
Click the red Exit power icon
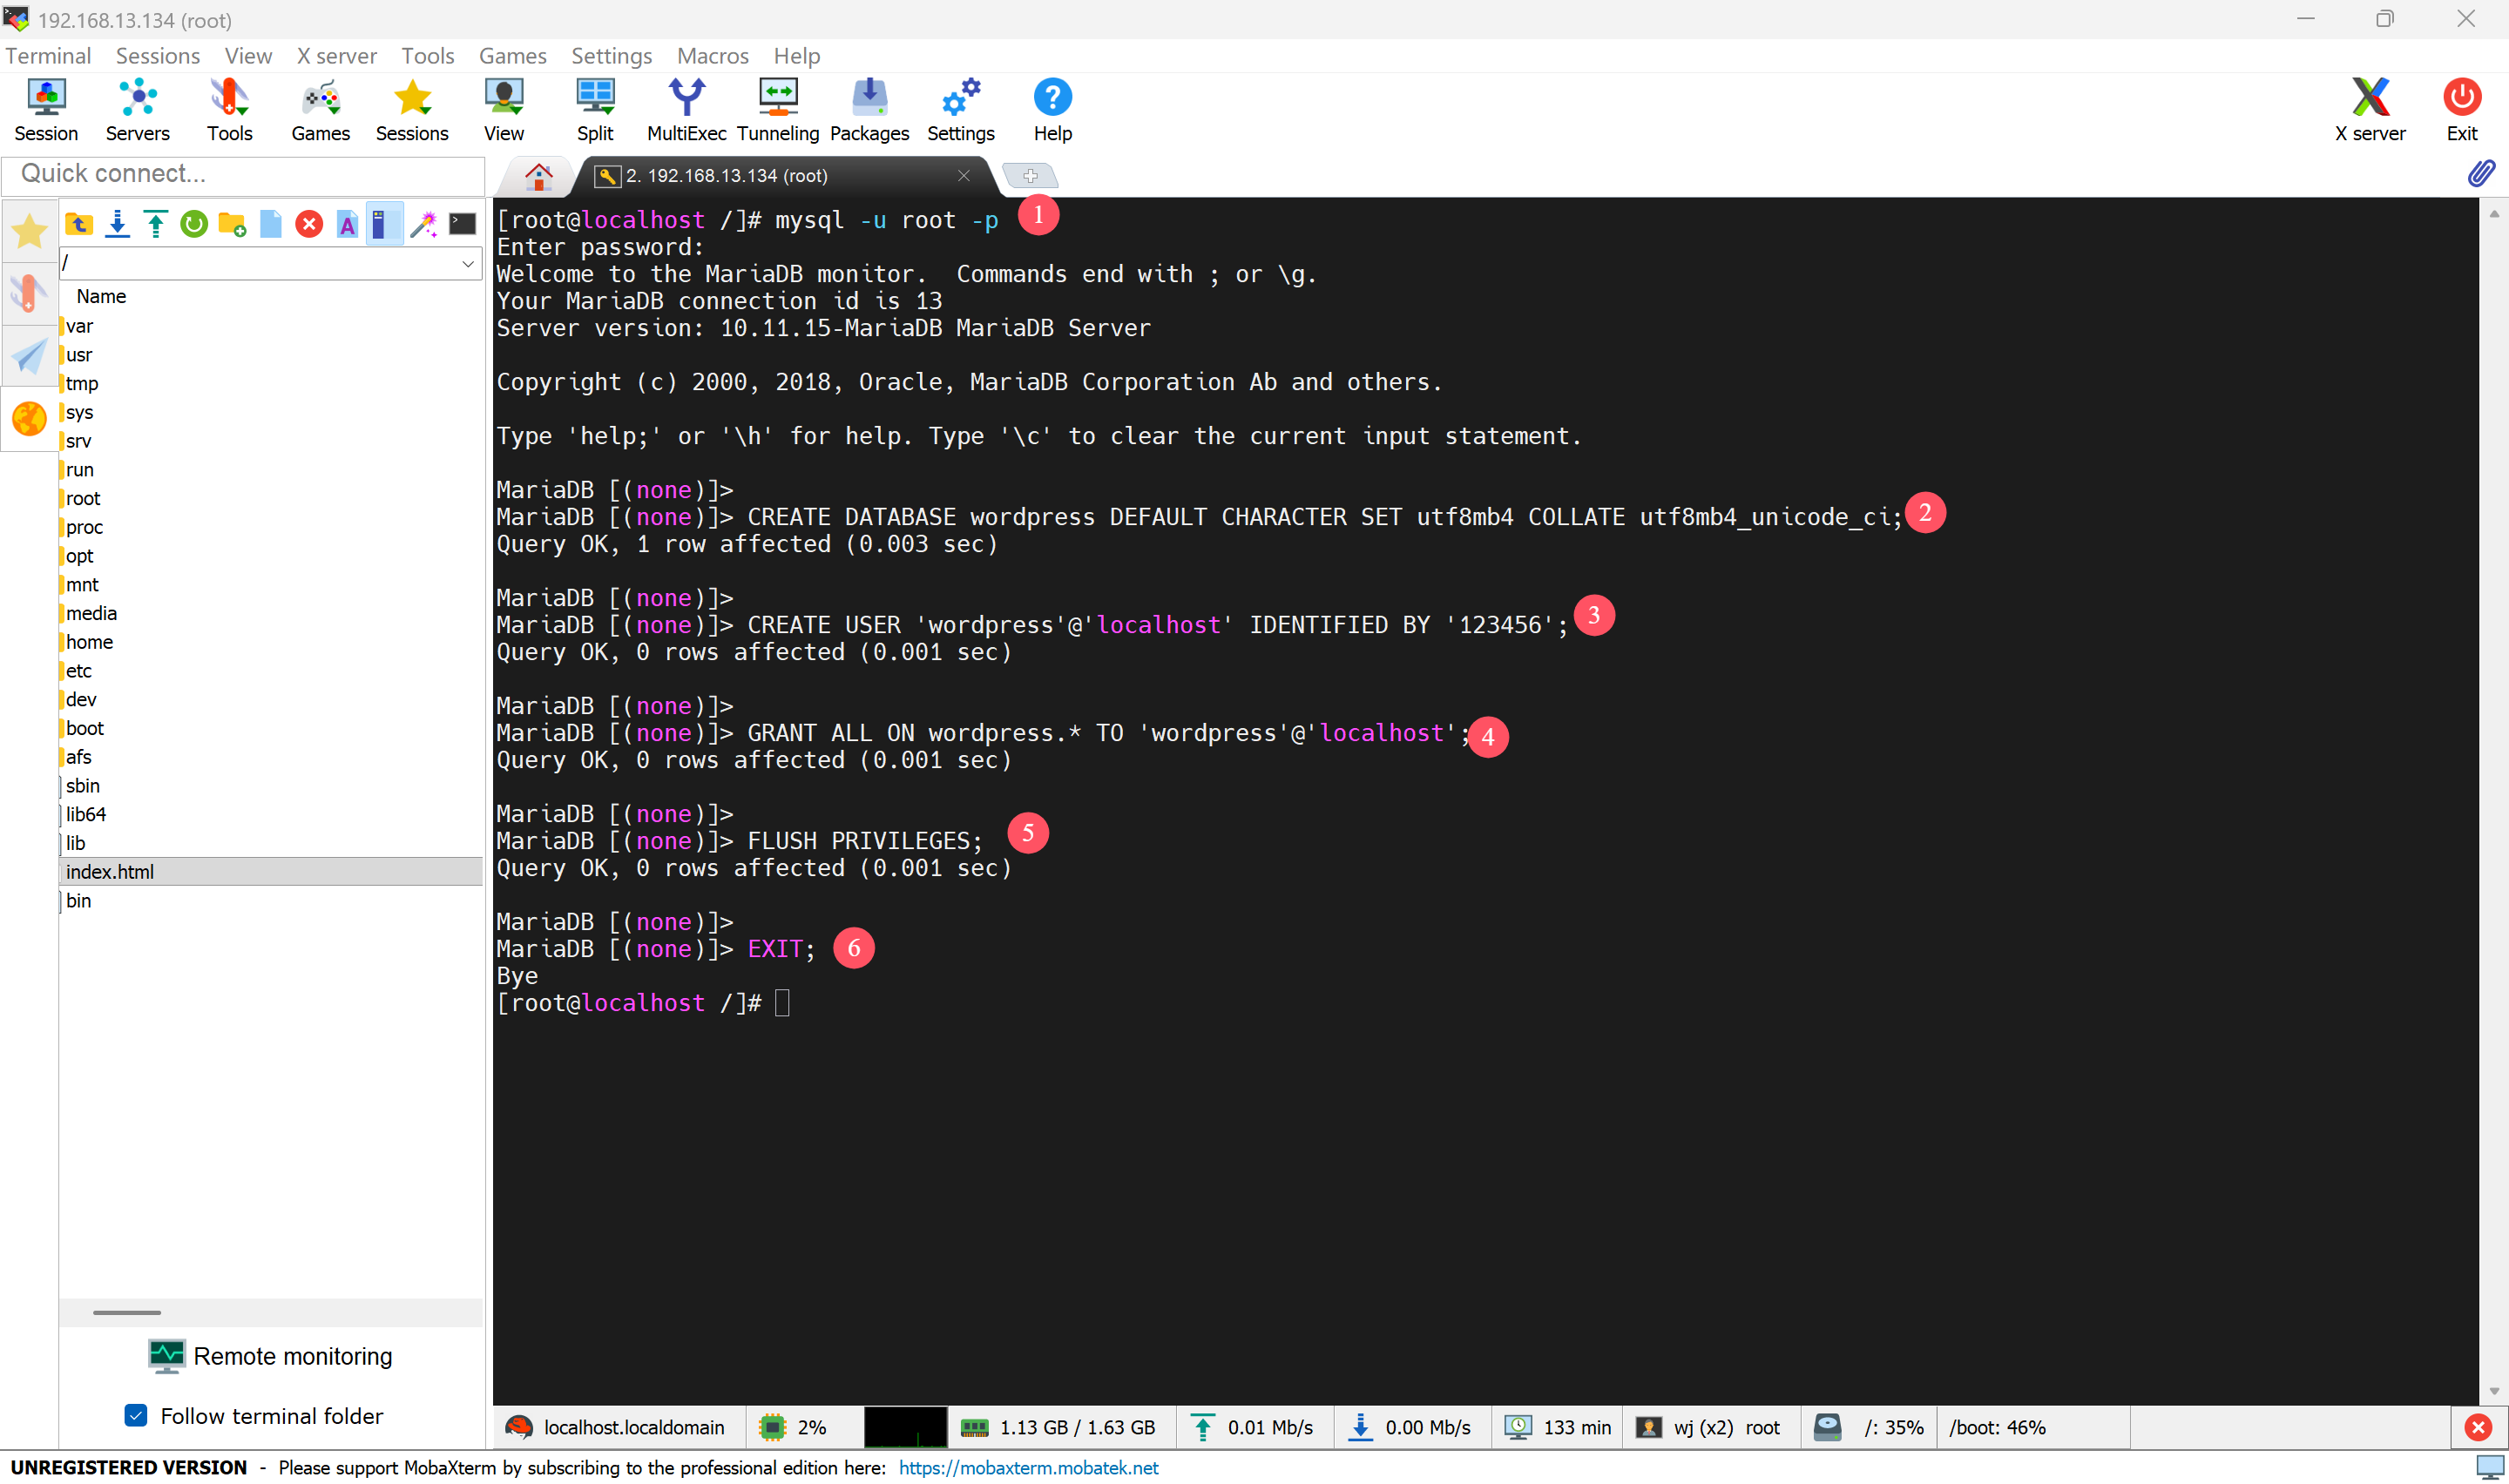[2462, 110]
